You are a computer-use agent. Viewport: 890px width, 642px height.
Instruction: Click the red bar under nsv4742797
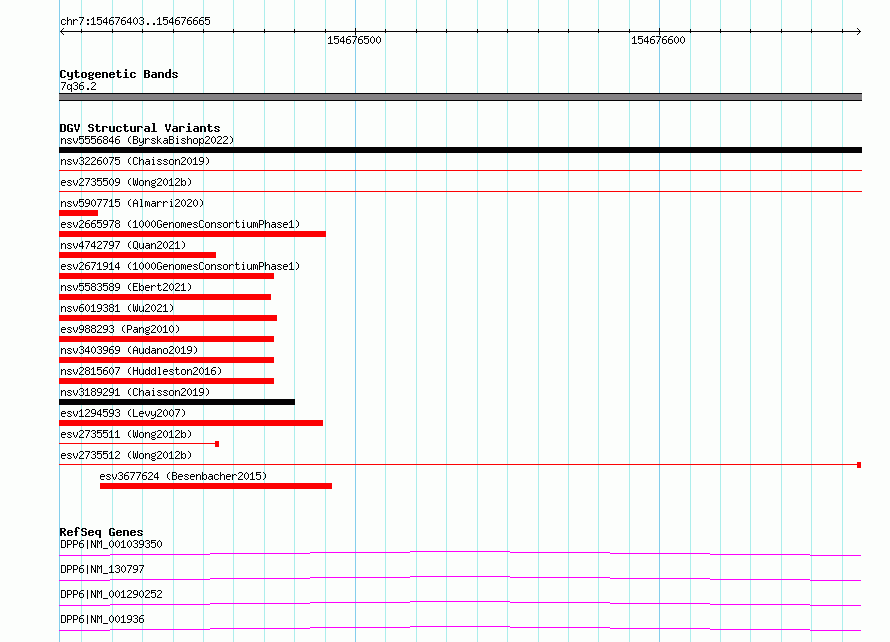pyautogui.click(x=137, y=255)
